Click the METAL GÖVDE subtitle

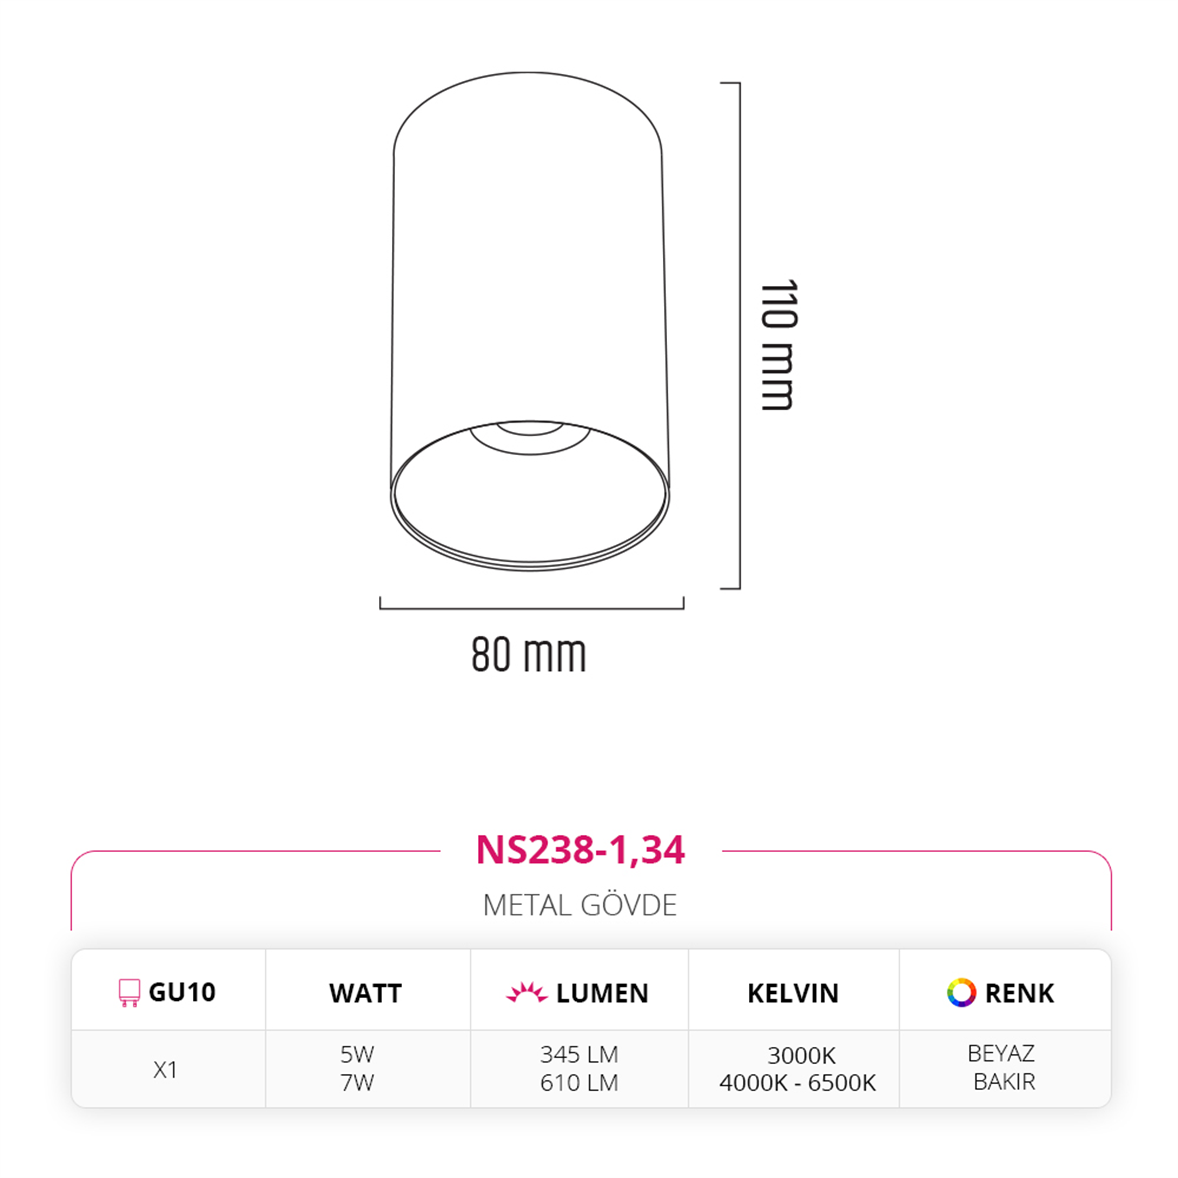pyautogui.click(x=580, y=905)
